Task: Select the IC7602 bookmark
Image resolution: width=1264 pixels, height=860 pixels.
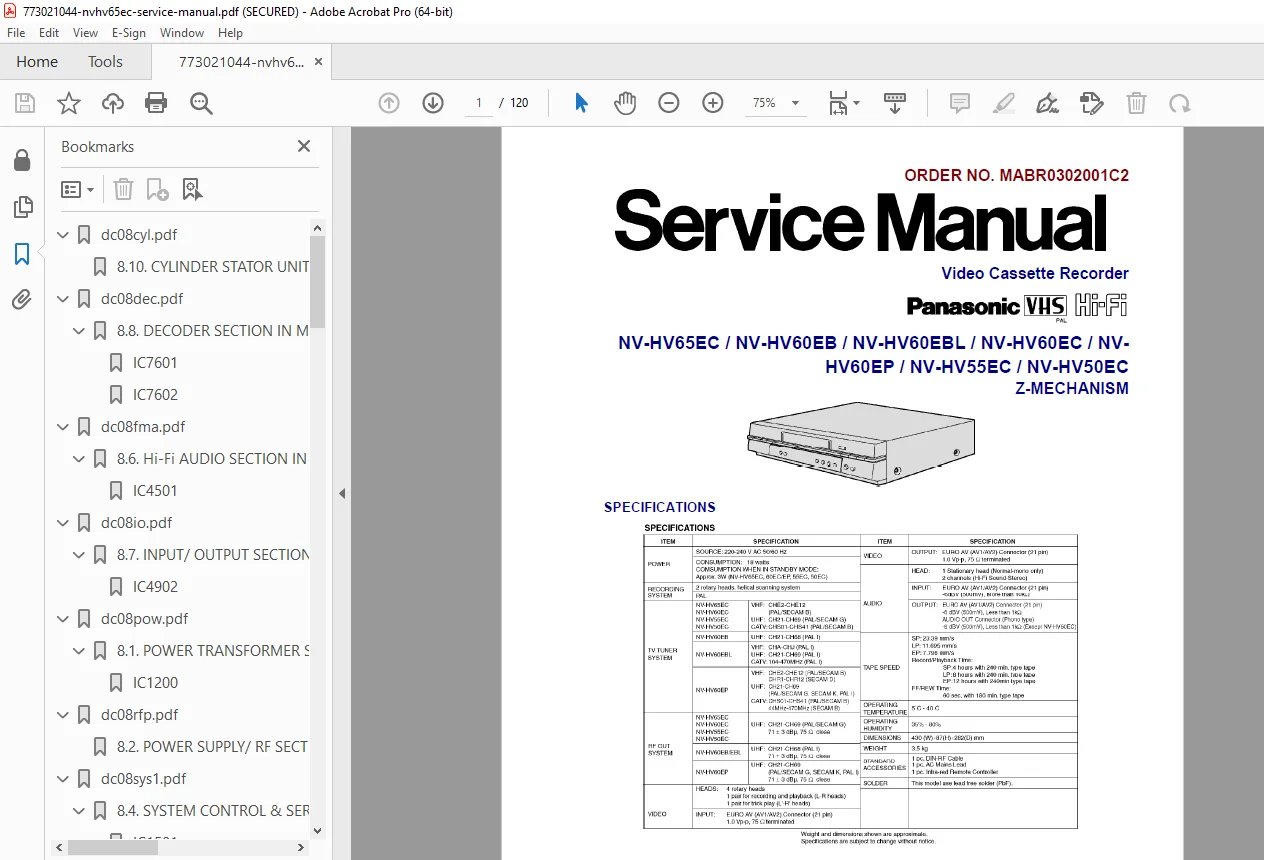Action: [x=155, y=395]
